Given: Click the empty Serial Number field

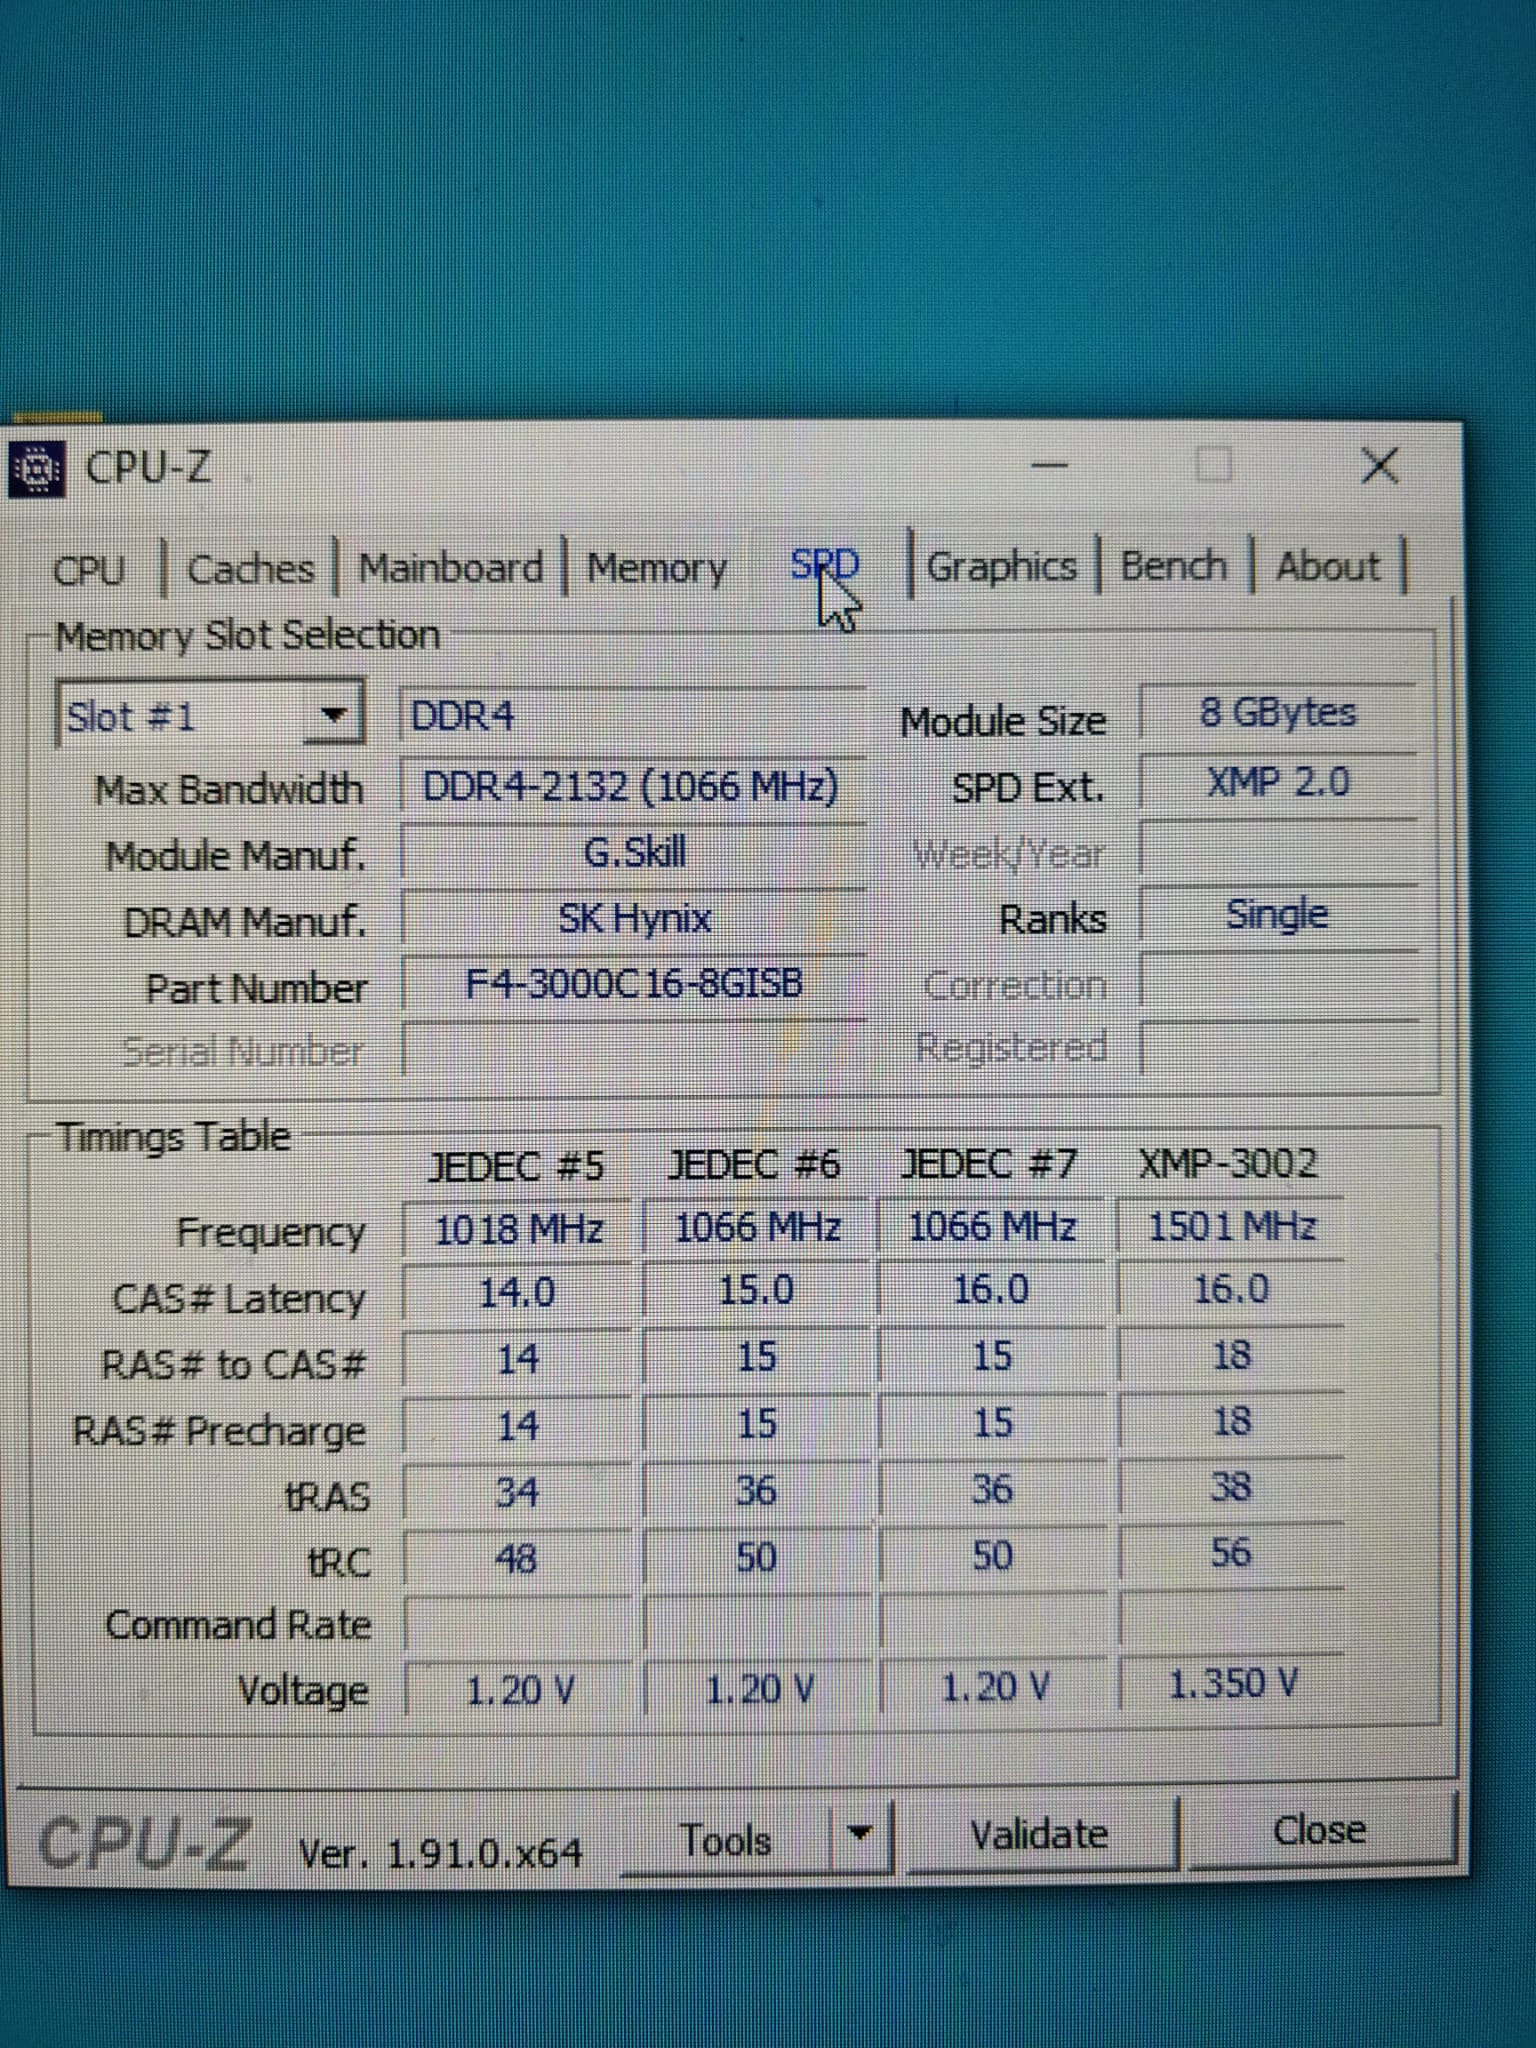Looking at the screenshot, I should coord(633,1049).
